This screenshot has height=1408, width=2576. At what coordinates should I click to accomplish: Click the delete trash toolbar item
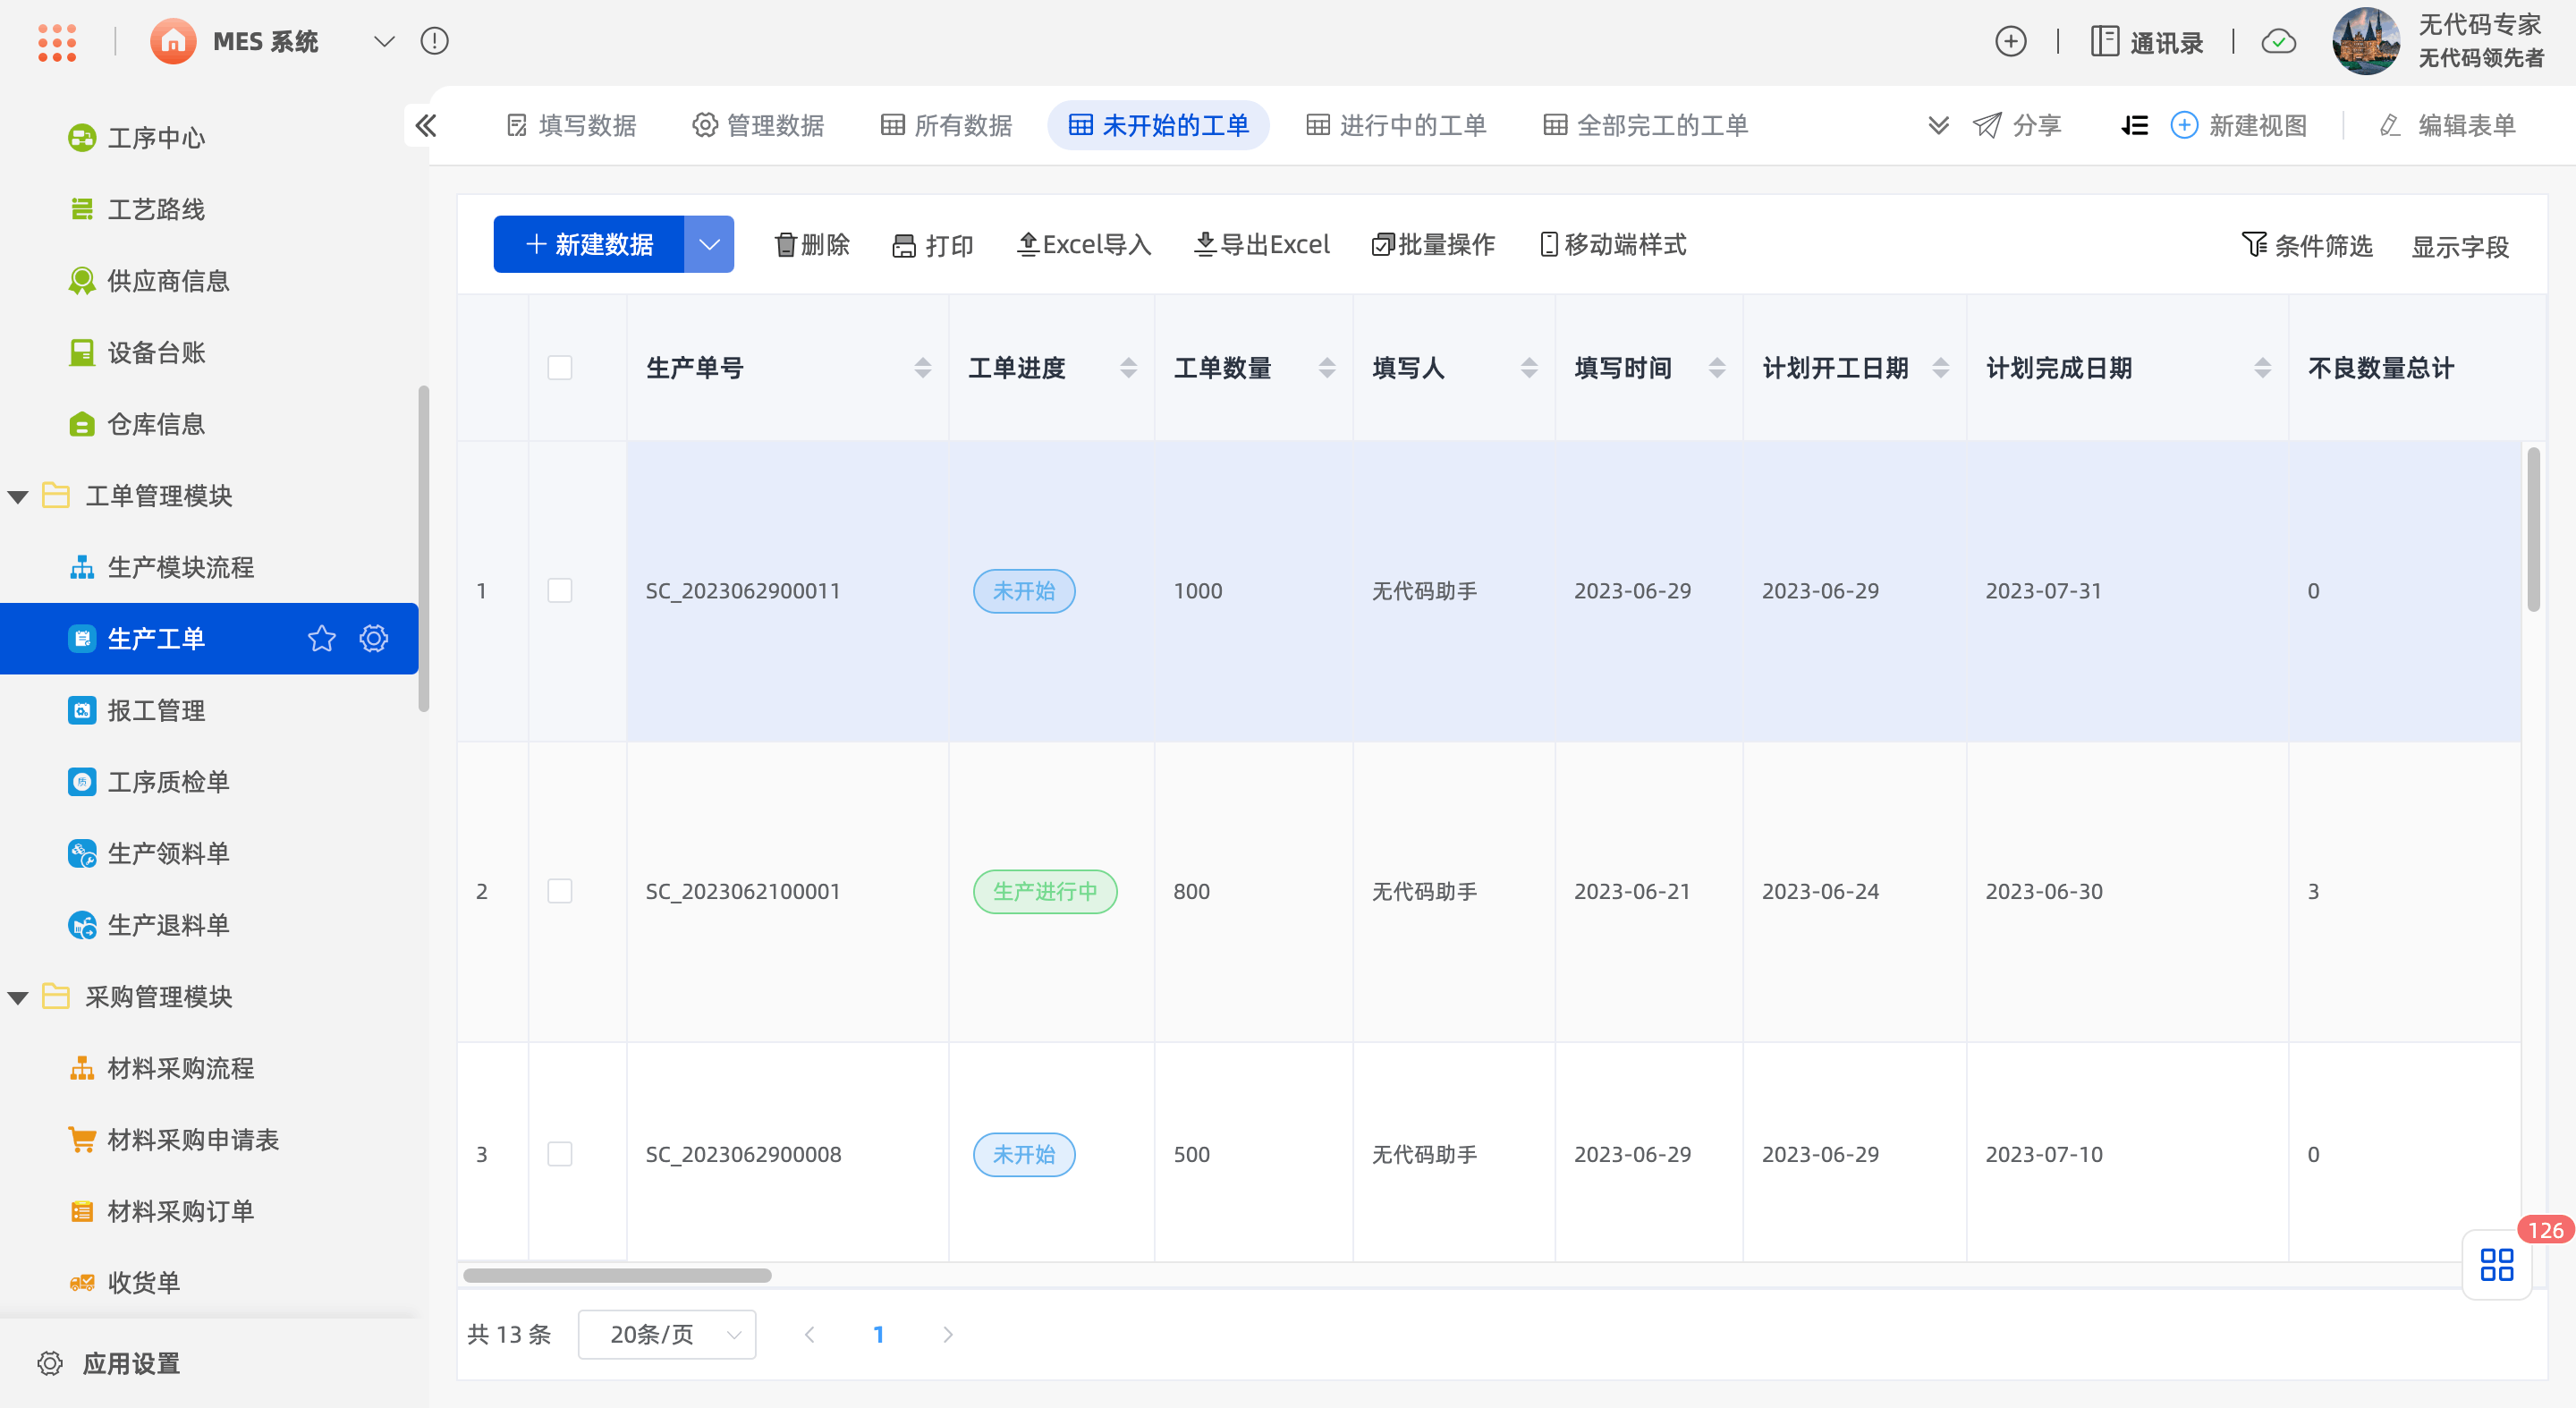812,245
